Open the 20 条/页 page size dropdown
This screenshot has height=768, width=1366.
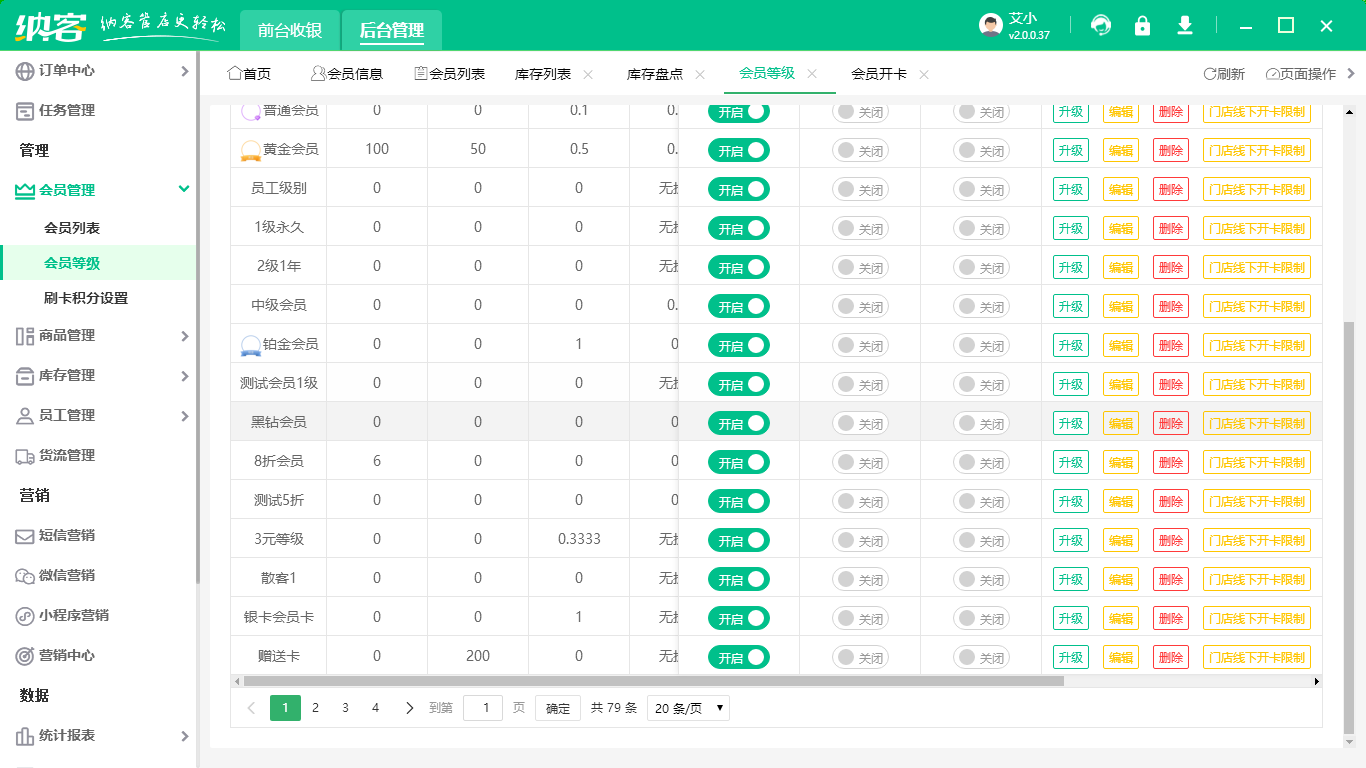688,708
